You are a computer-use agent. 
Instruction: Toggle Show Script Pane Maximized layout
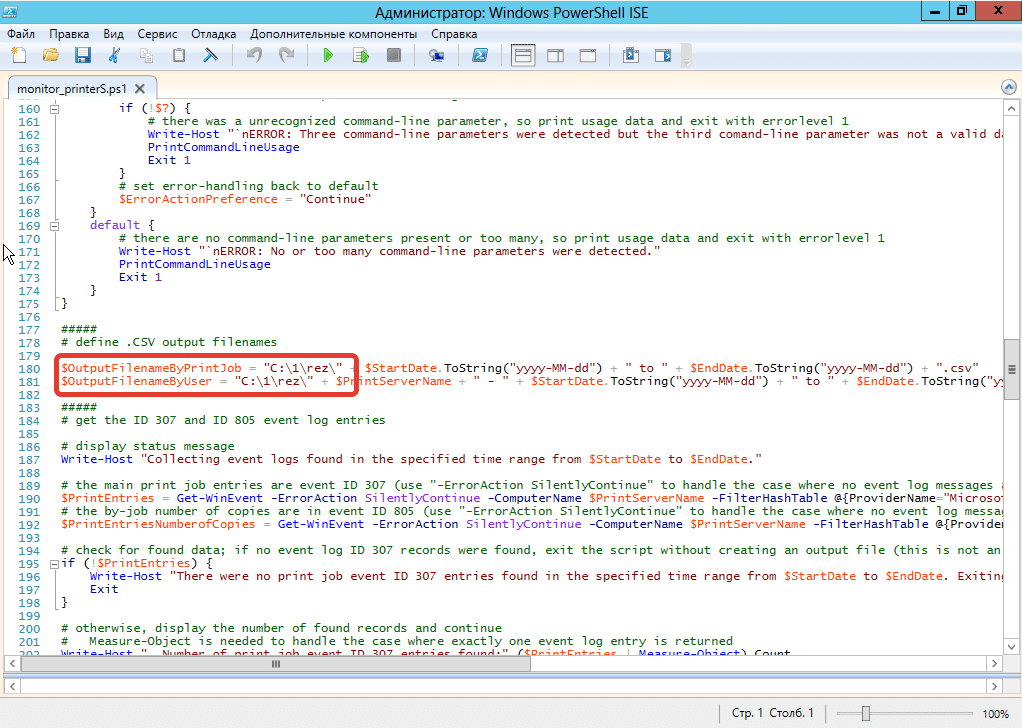[590, 55]
